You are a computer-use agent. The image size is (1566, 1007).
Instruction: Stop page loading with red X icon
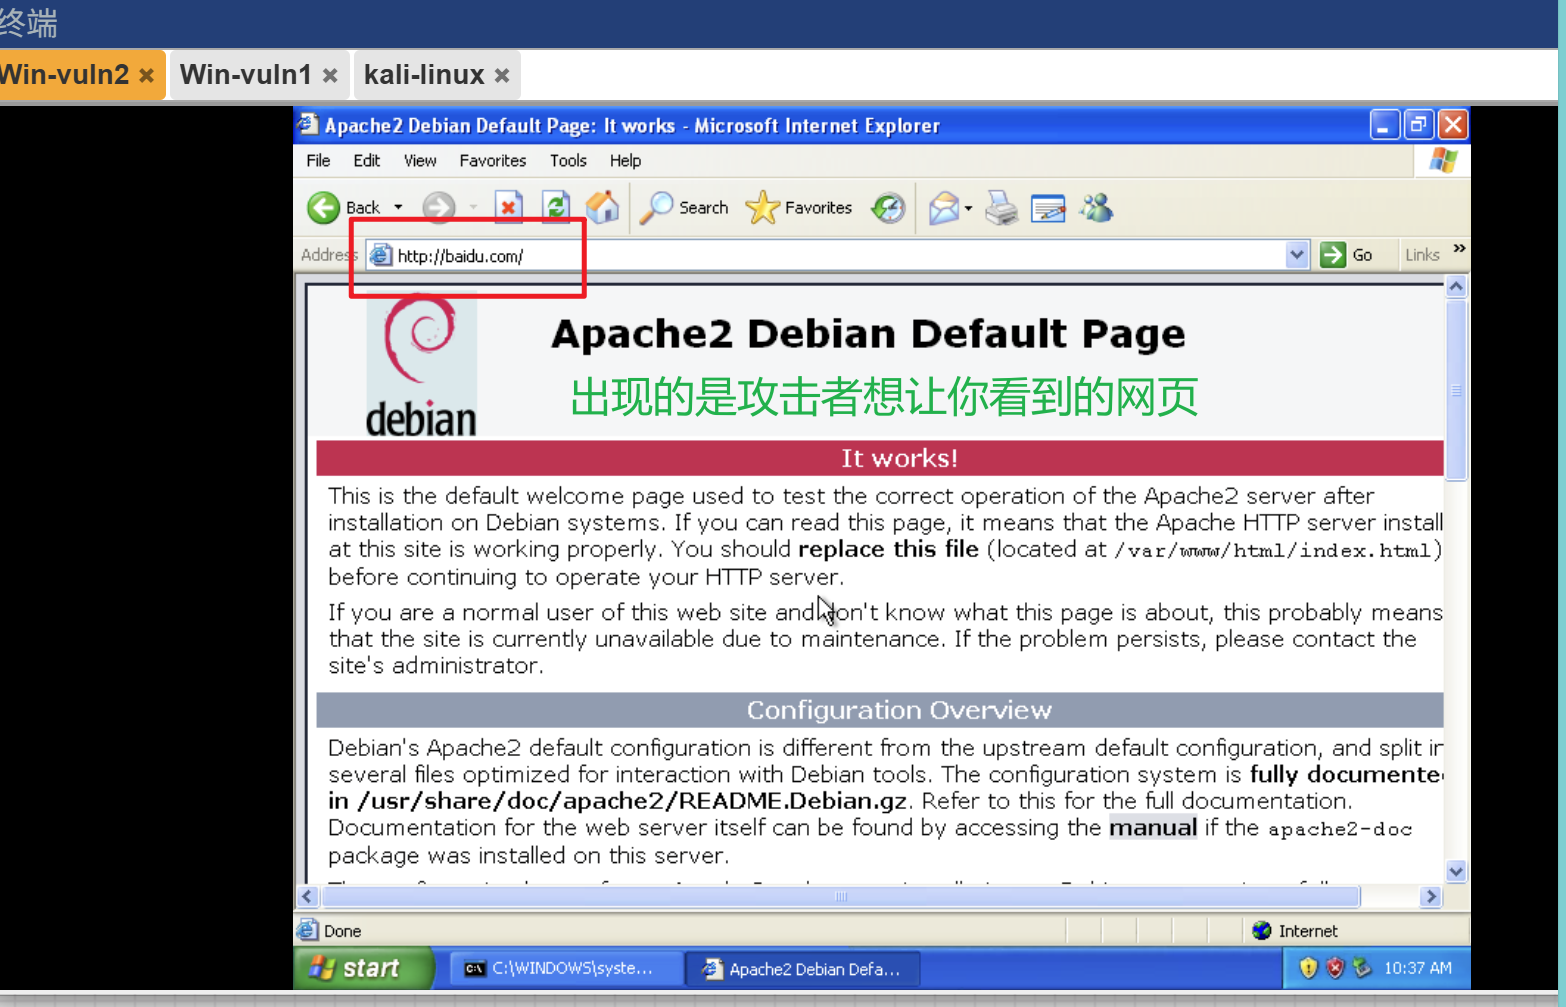click(x=508, y=208)
